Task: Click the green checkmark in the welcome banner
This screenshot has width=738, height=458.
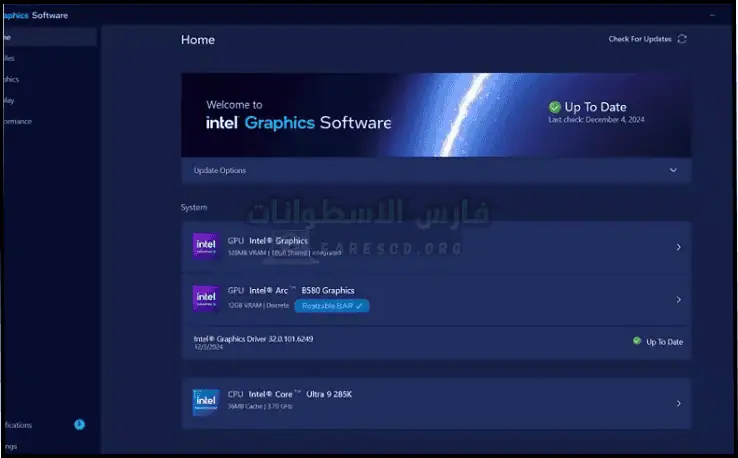Action: click(x=555, y=106)
